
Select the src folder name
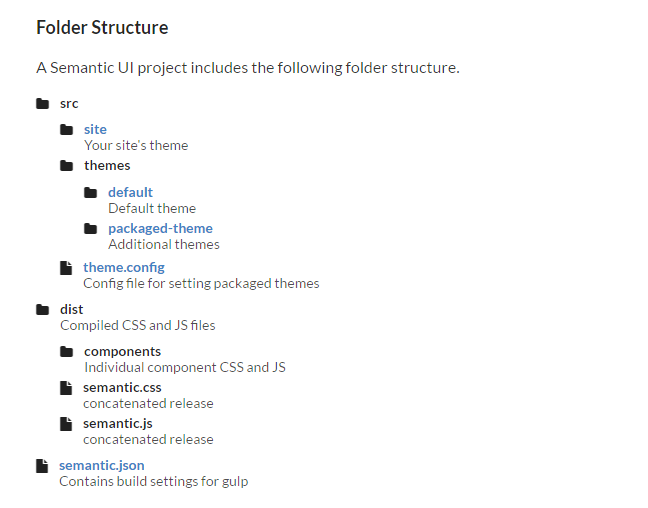pos(69,103)
